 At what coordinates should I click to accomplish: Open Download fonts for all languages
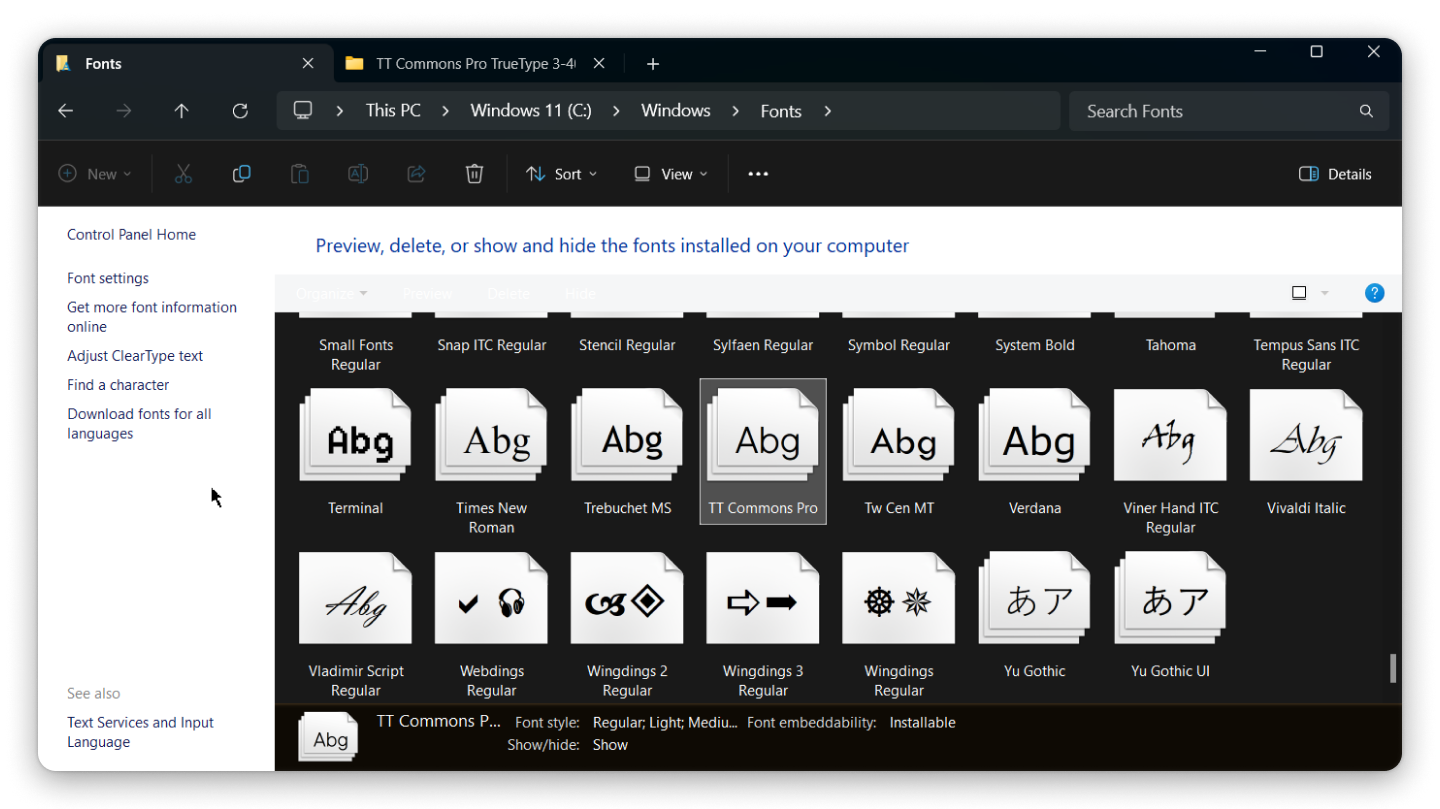(139, 424)
